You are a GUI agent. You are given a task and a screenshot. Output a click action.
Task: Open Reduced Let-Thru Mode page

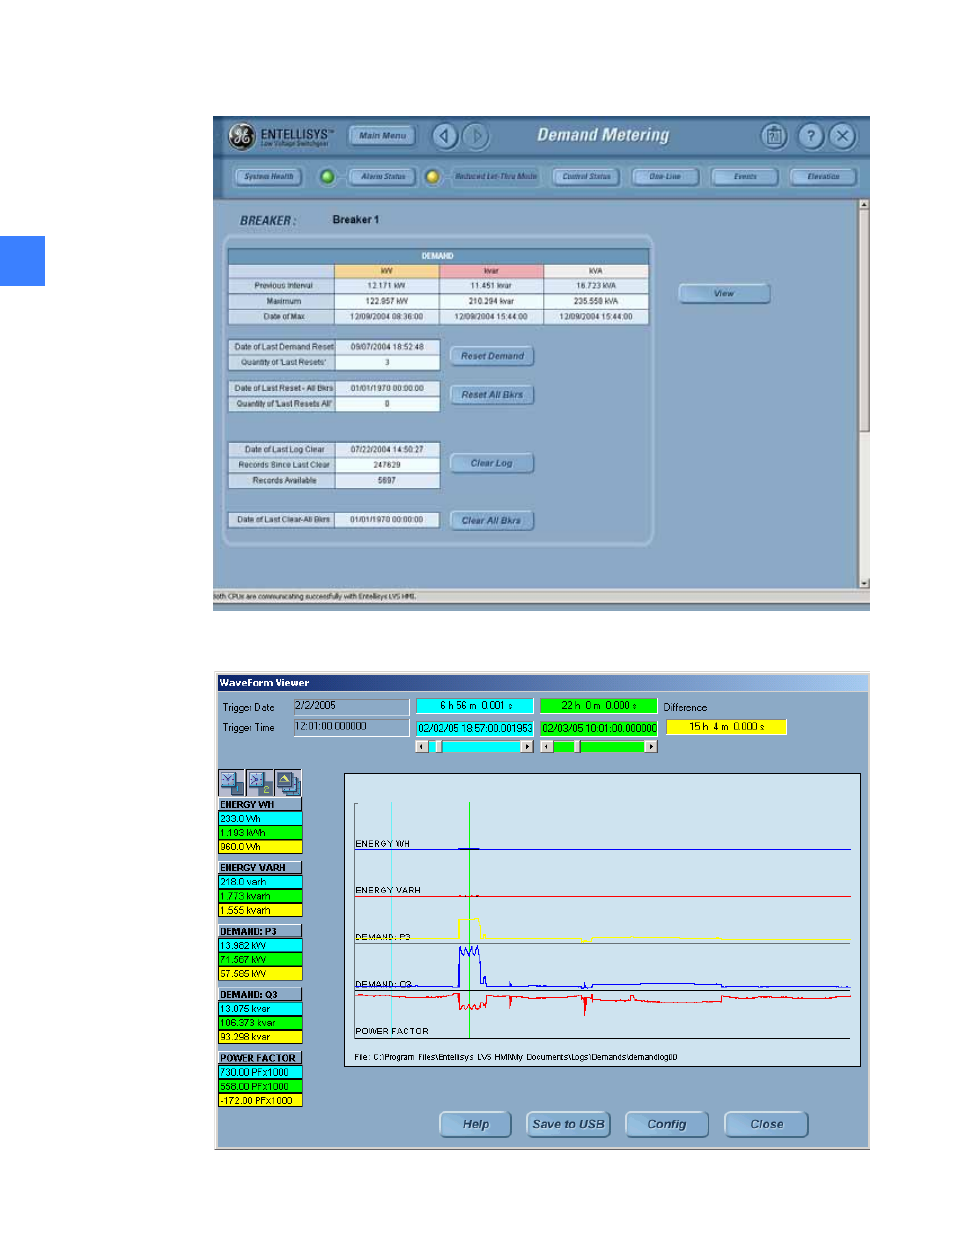495,177
